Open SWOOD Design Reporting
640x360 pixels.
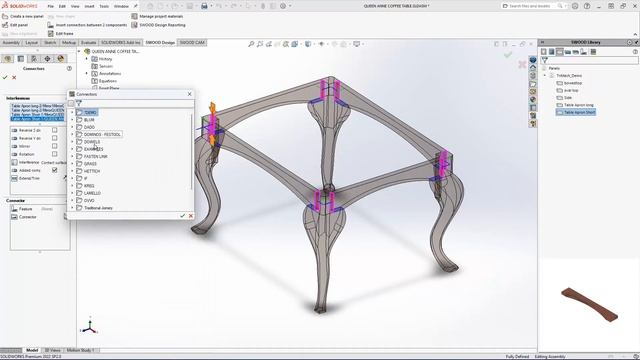158,25
